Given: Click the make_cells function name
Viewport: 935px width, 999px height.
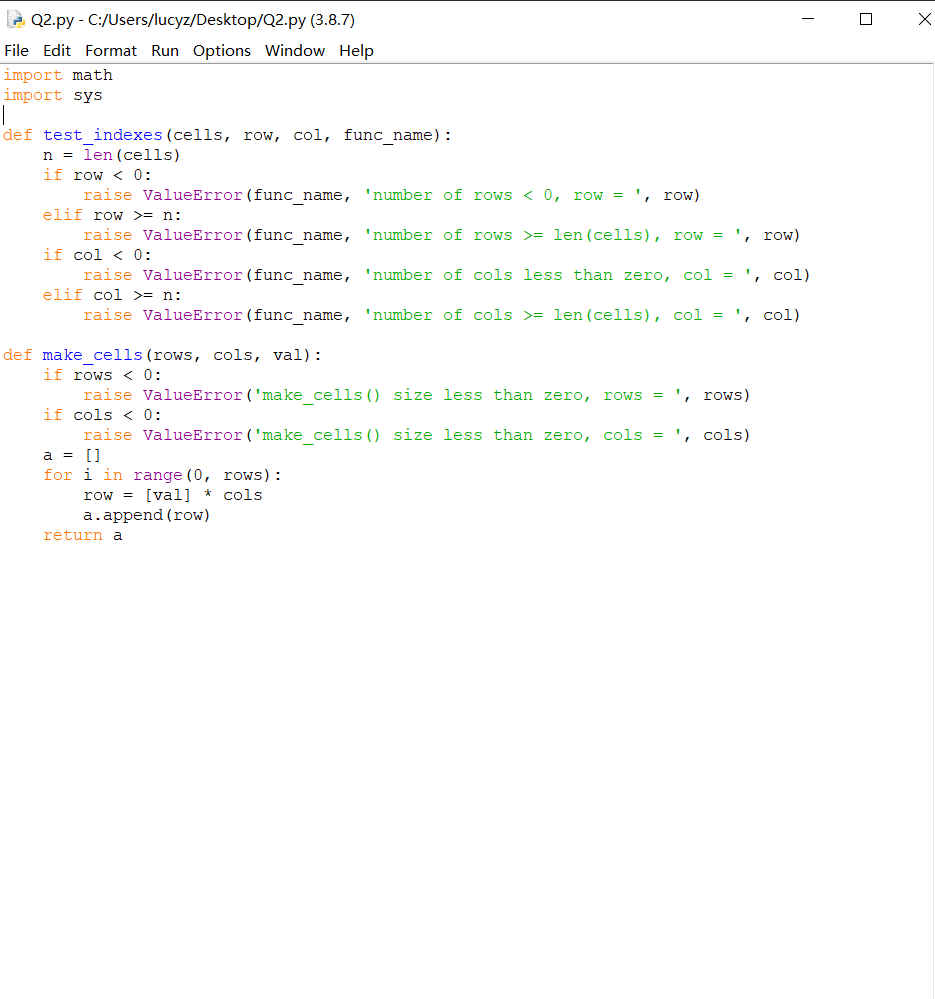Looking at the screenshot, I should (92, 356).
